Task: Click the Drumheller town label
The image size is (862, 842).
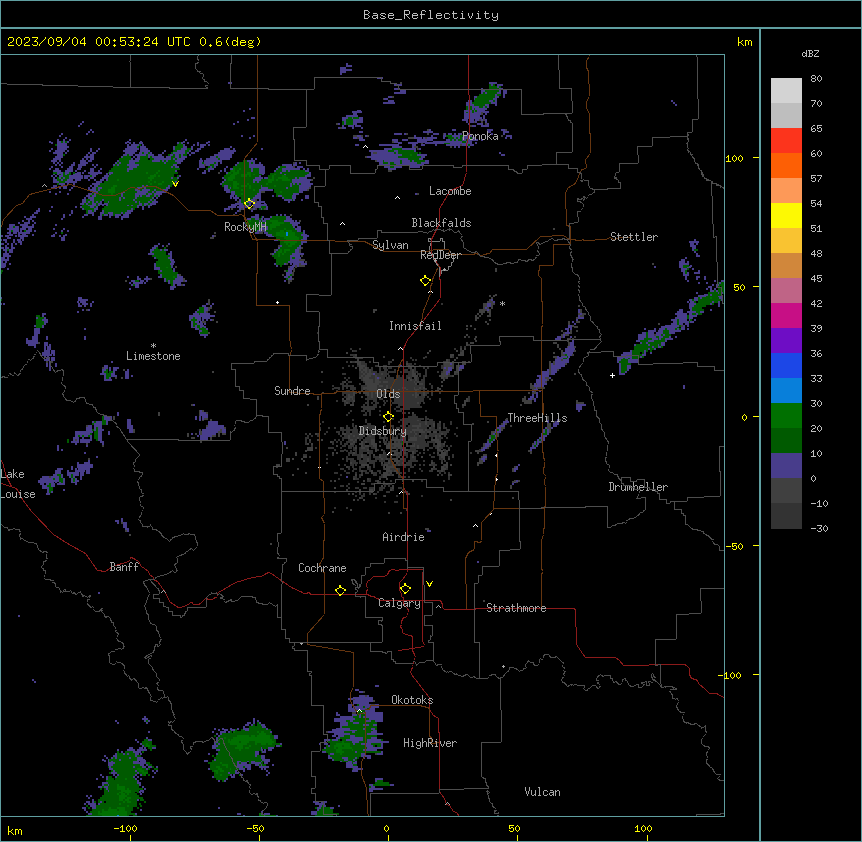Action: pyautogui.click(x=638, y=487)
